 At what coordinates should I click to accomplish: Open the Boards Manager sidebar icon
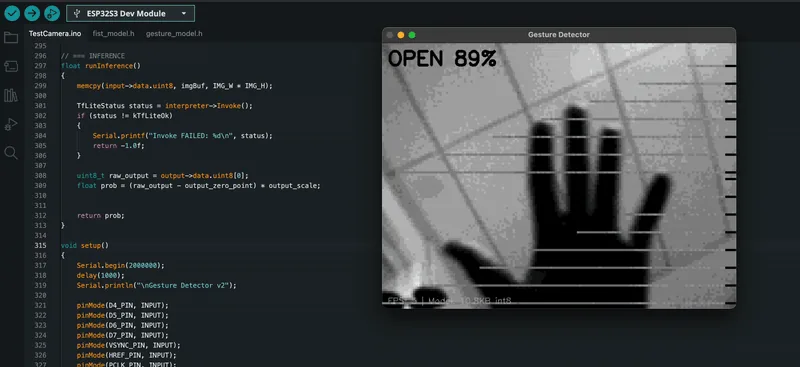point(11,66)
